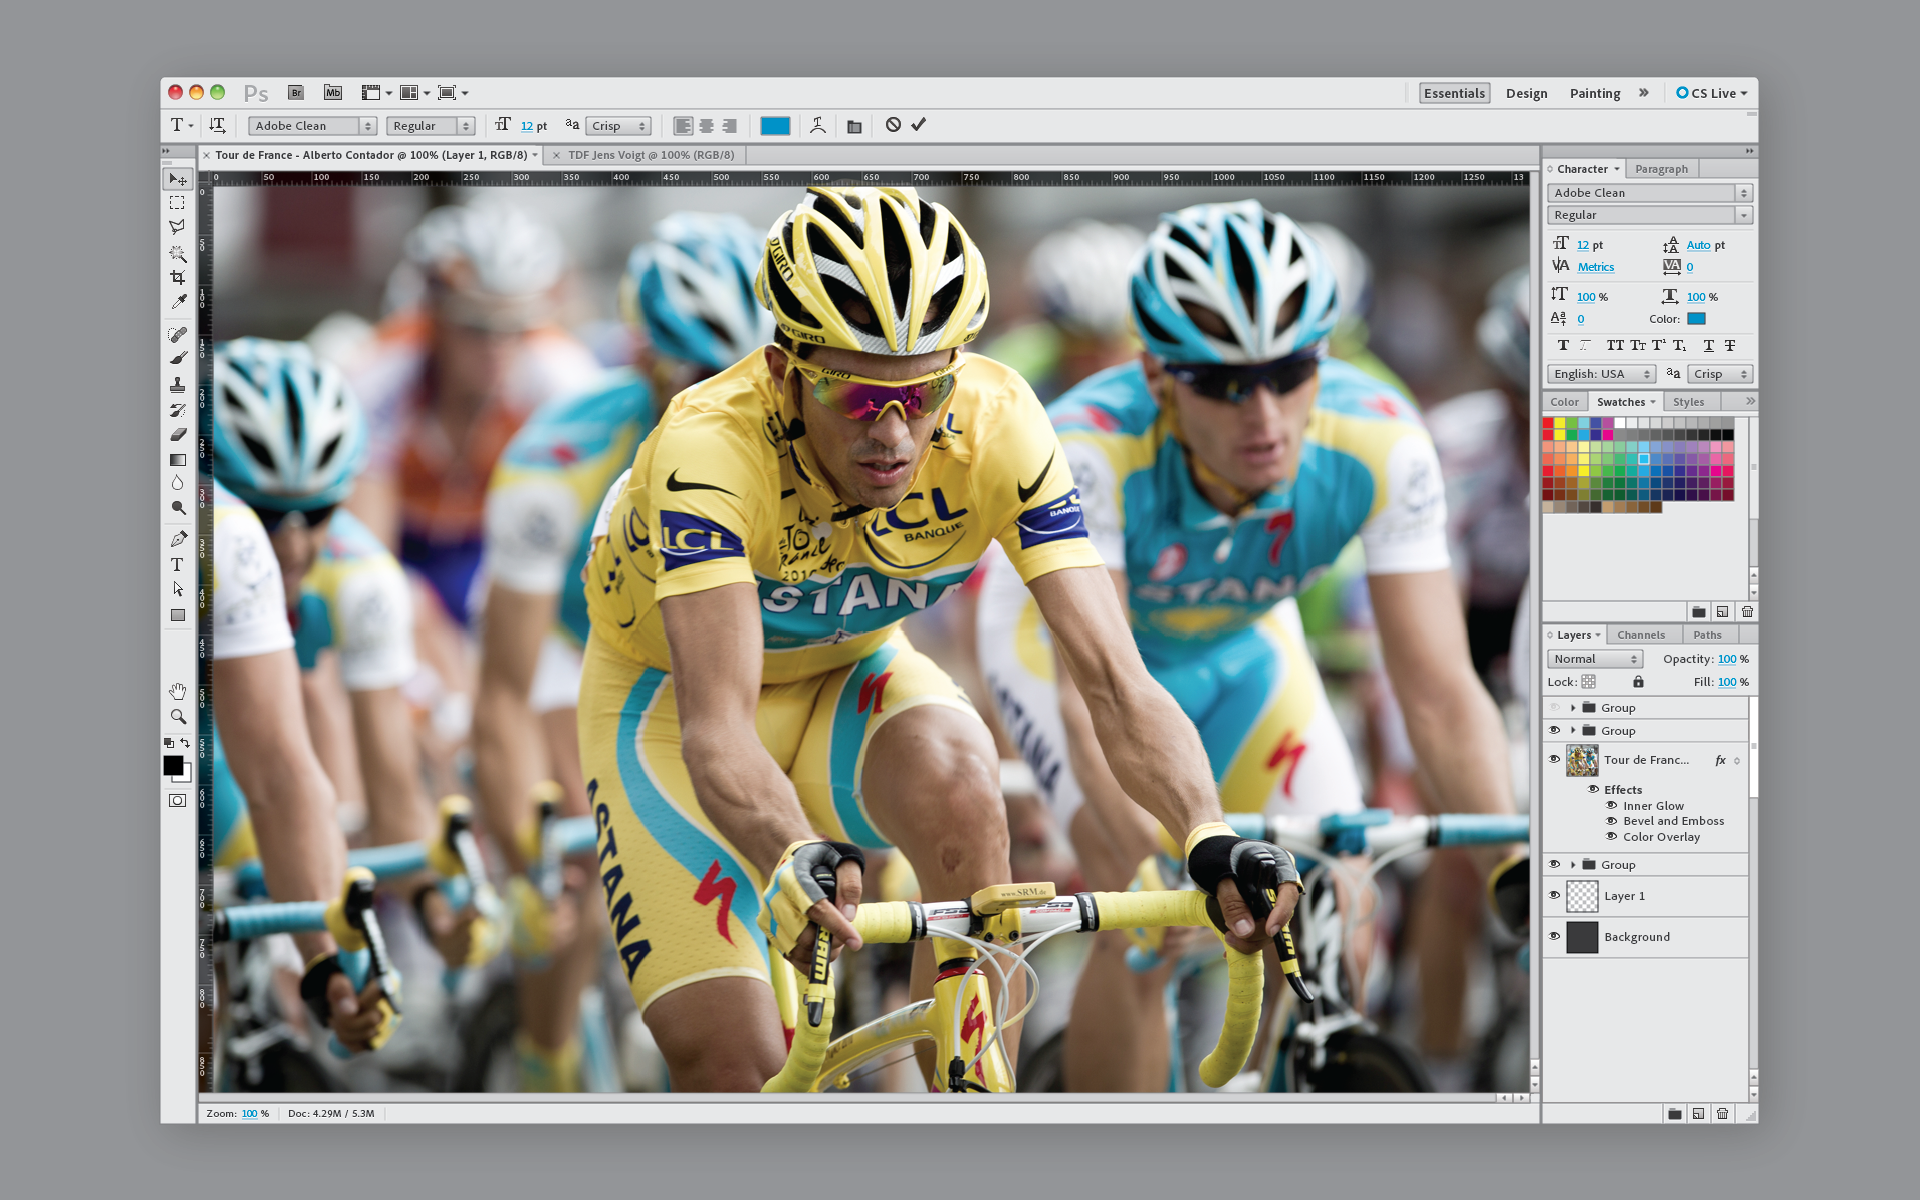Switch to the Design workspace

coord(1526,93)
